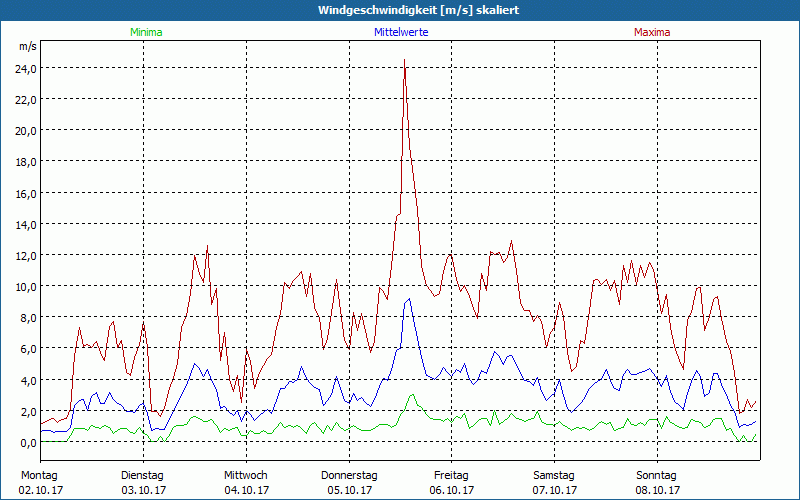Screen dimensions: 800x500
Task: Click the 'm/s' unit label
Action: [28, 46]
